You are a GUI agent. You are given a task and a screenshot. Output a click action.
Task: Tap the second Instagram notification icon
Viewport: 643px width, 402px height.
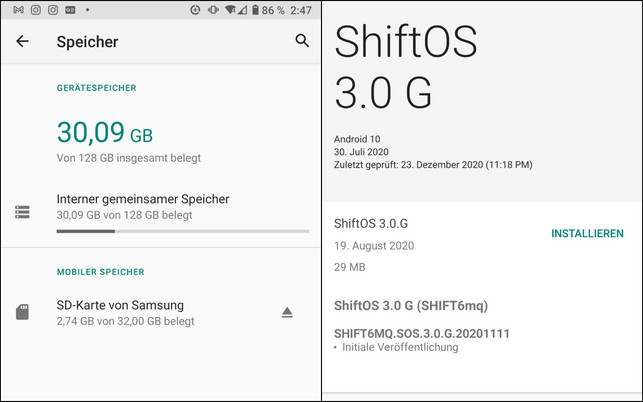pos(53,10)
